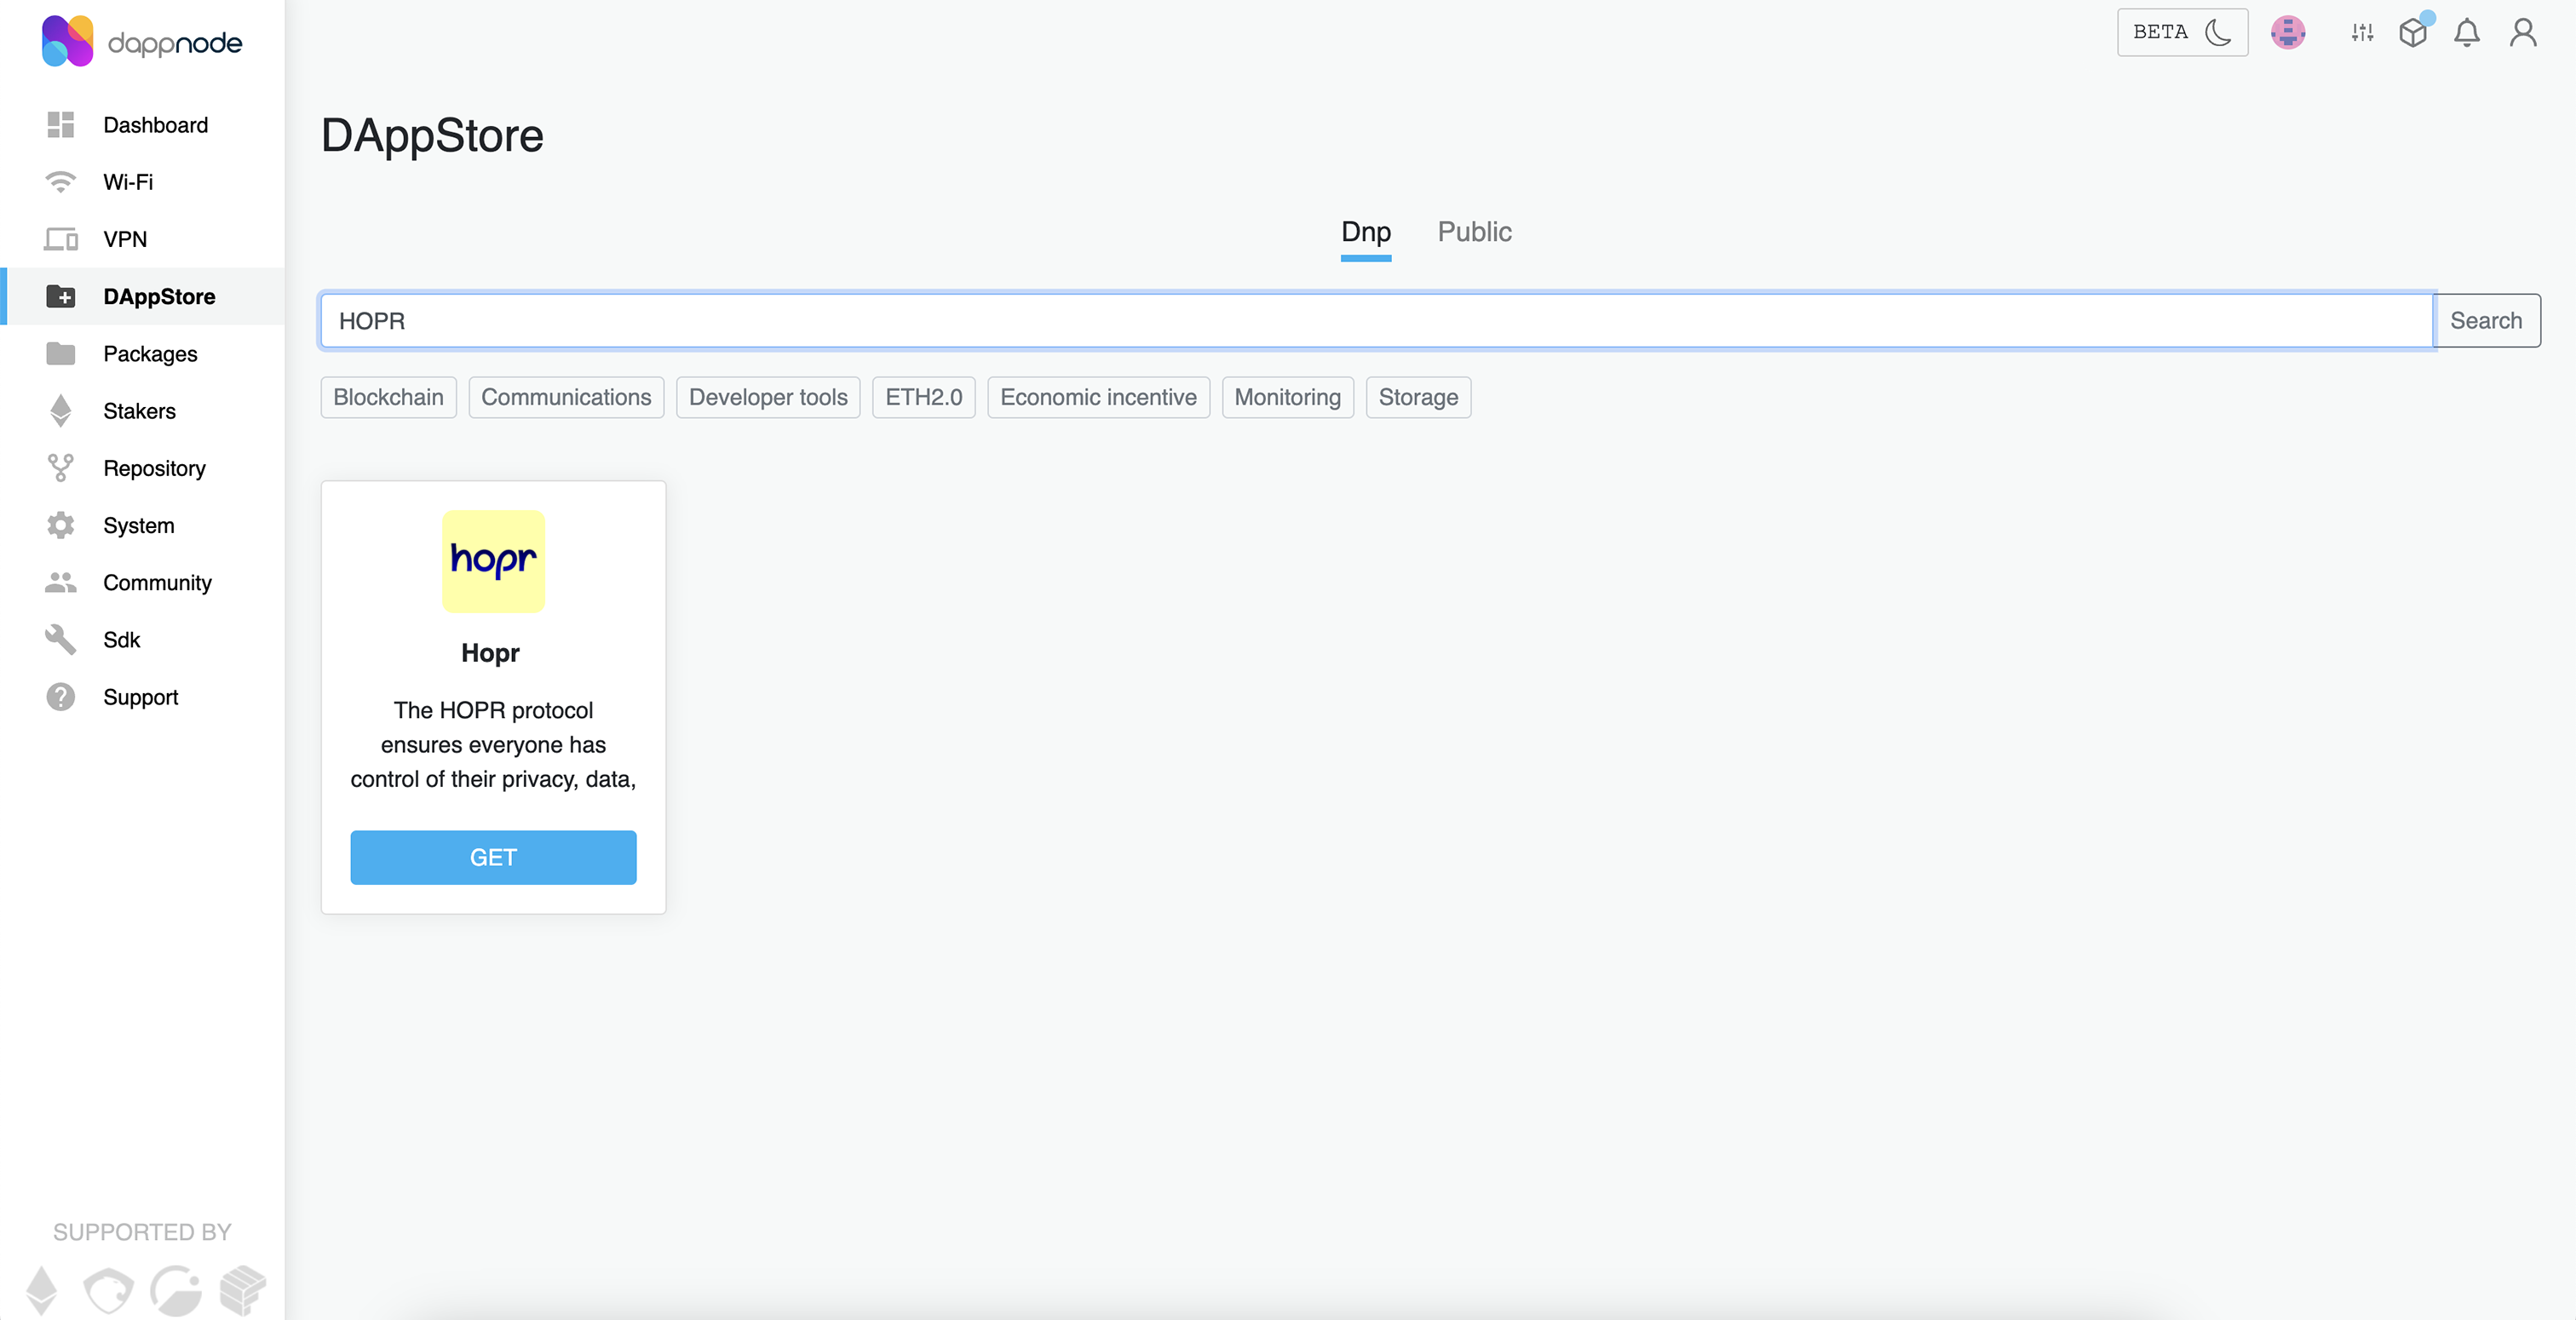Filter by ETH2.0 category
This screenshot has height=1320, width=2576.
(923, 397)
